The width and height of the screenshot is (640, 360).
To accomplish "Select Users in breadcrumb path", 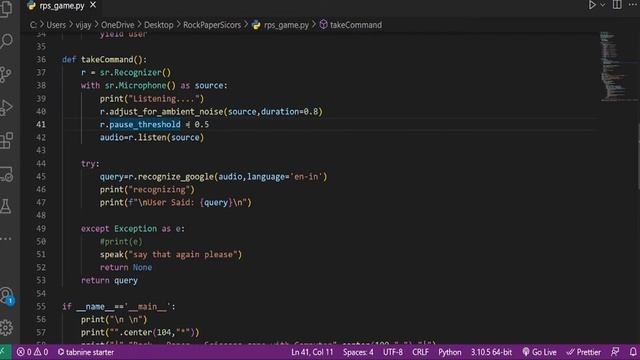I will pos(56,25).
